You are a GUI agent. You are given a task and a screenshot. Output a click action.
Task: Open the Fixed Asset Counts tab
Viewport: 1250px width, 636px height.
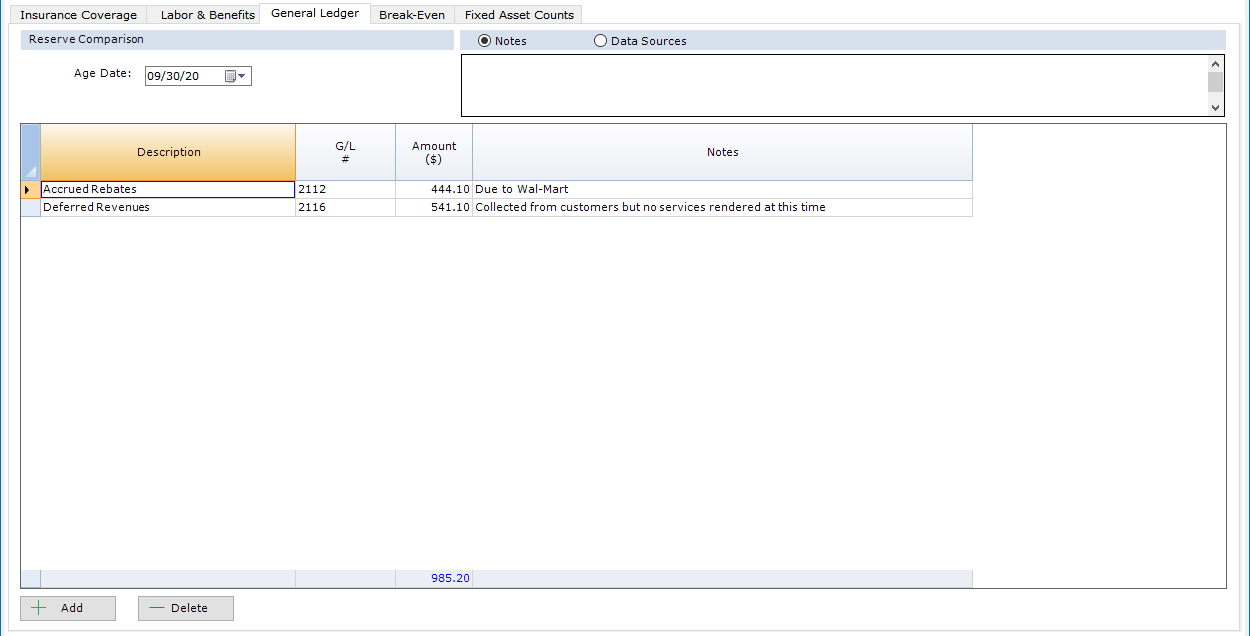point(518,13)
